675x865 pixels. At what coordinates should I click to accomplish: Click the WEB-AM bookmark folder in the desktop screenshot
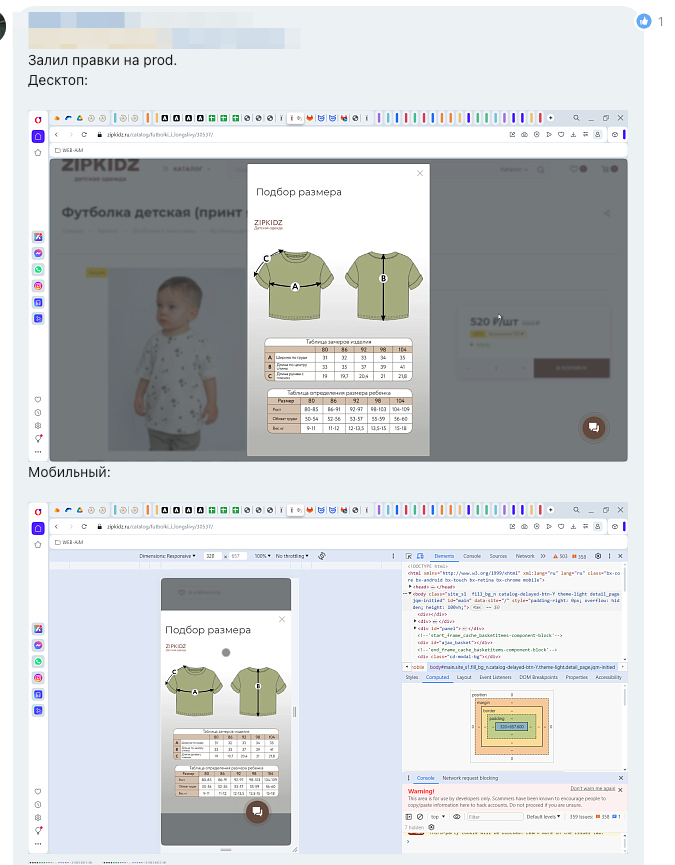(69, 150)
